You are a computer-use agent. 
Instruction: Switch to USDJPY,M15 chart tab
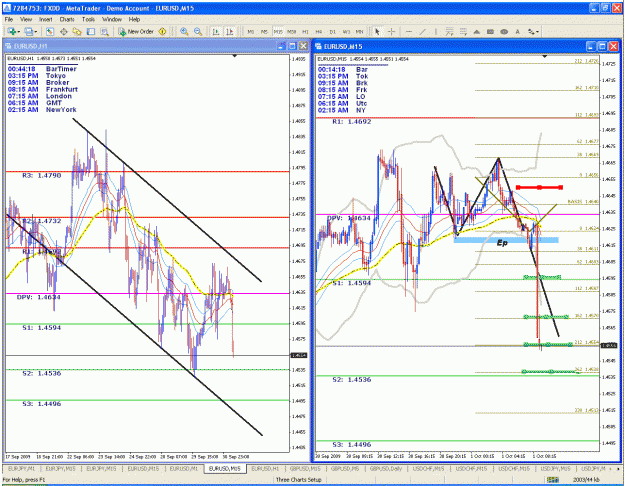[556, 469]
